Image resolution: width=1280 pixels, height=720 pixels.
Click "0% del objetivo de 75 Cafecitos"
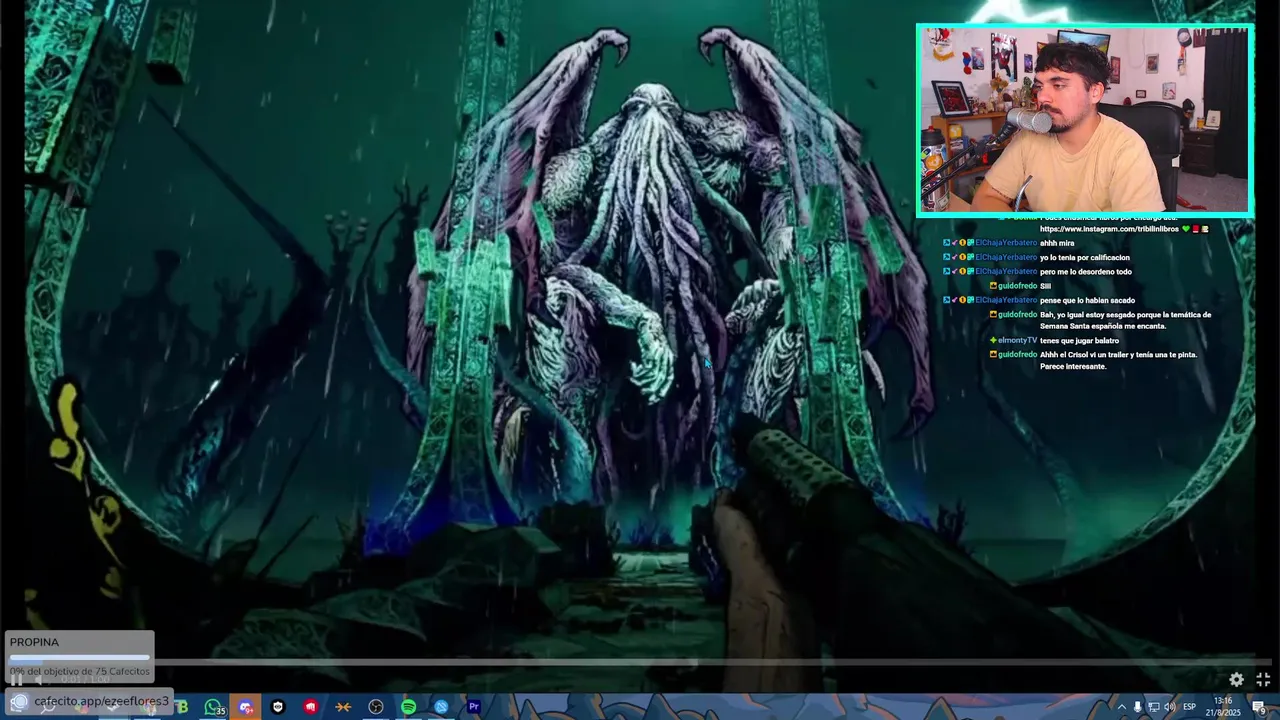[x=79, y=671]
